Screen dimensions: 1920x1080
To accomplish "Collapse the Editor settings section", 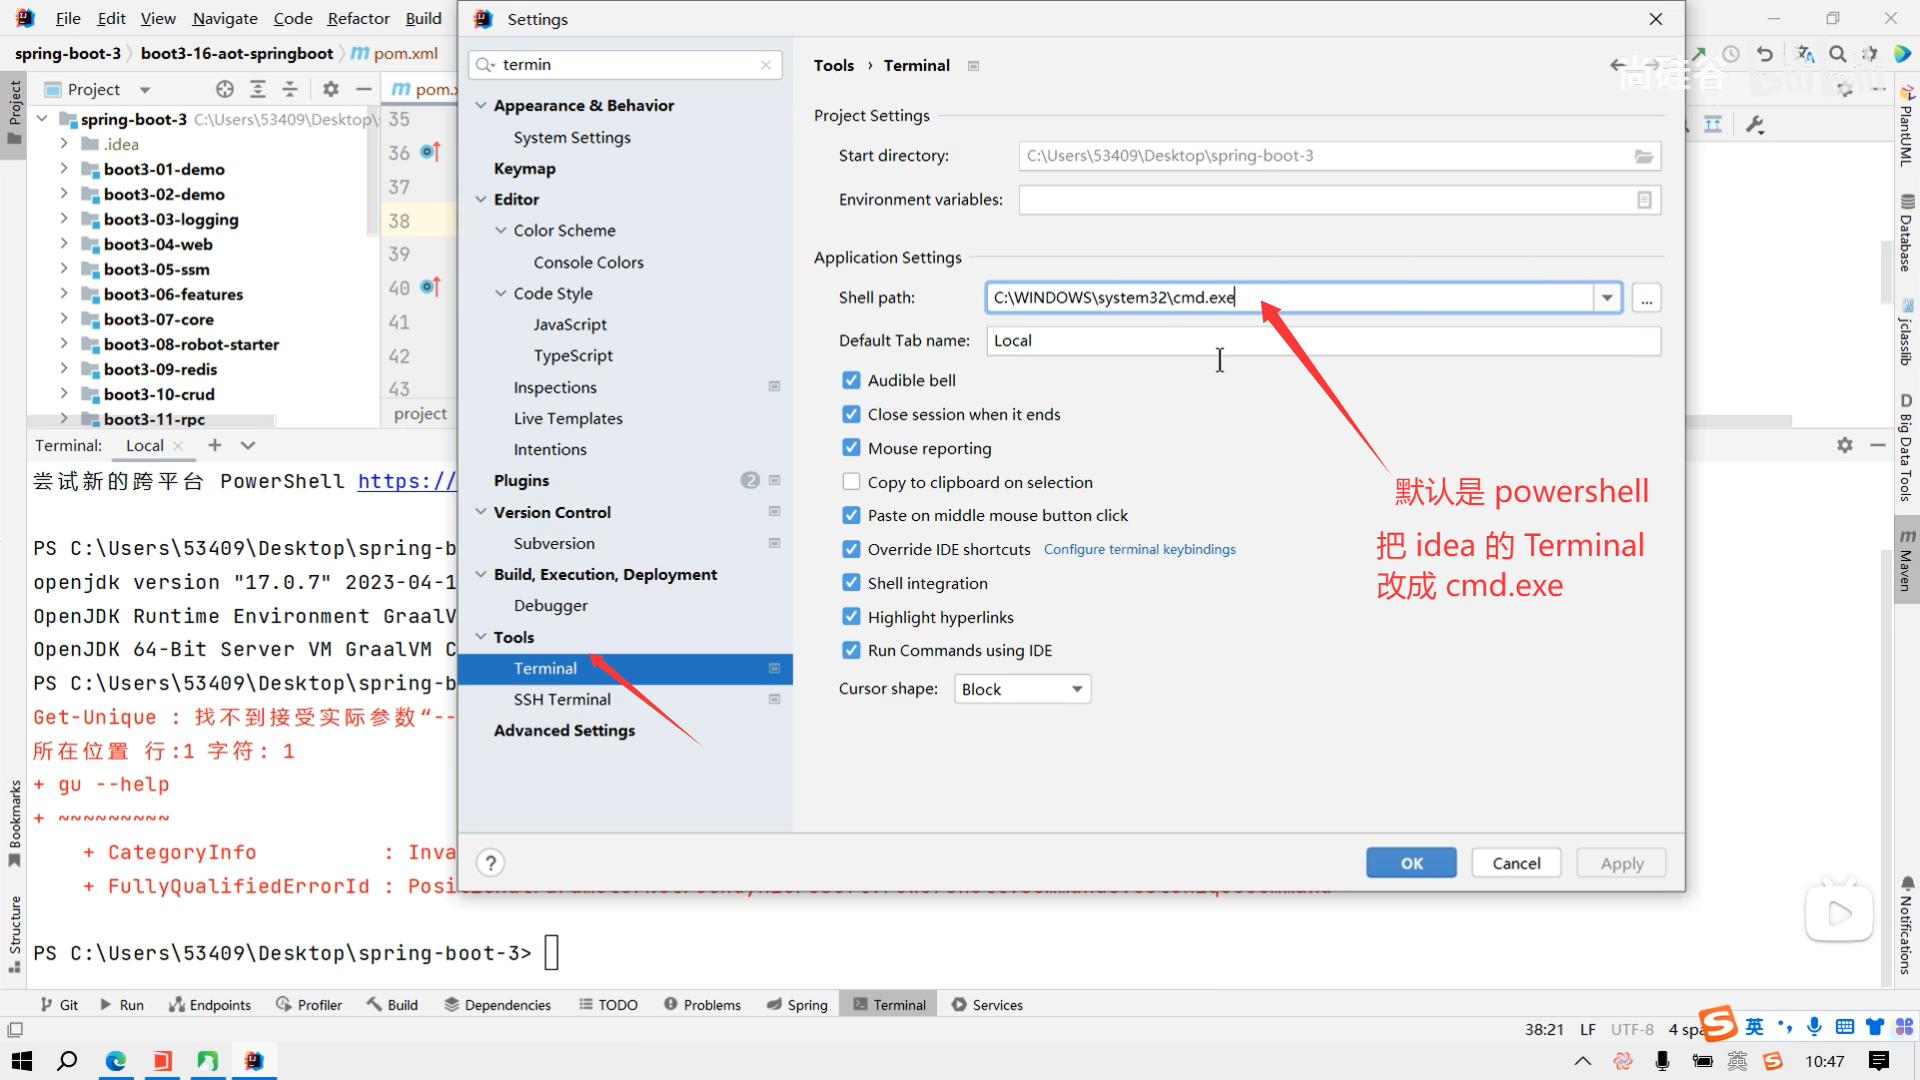I will pyautogui.click(x=481, y=200).
